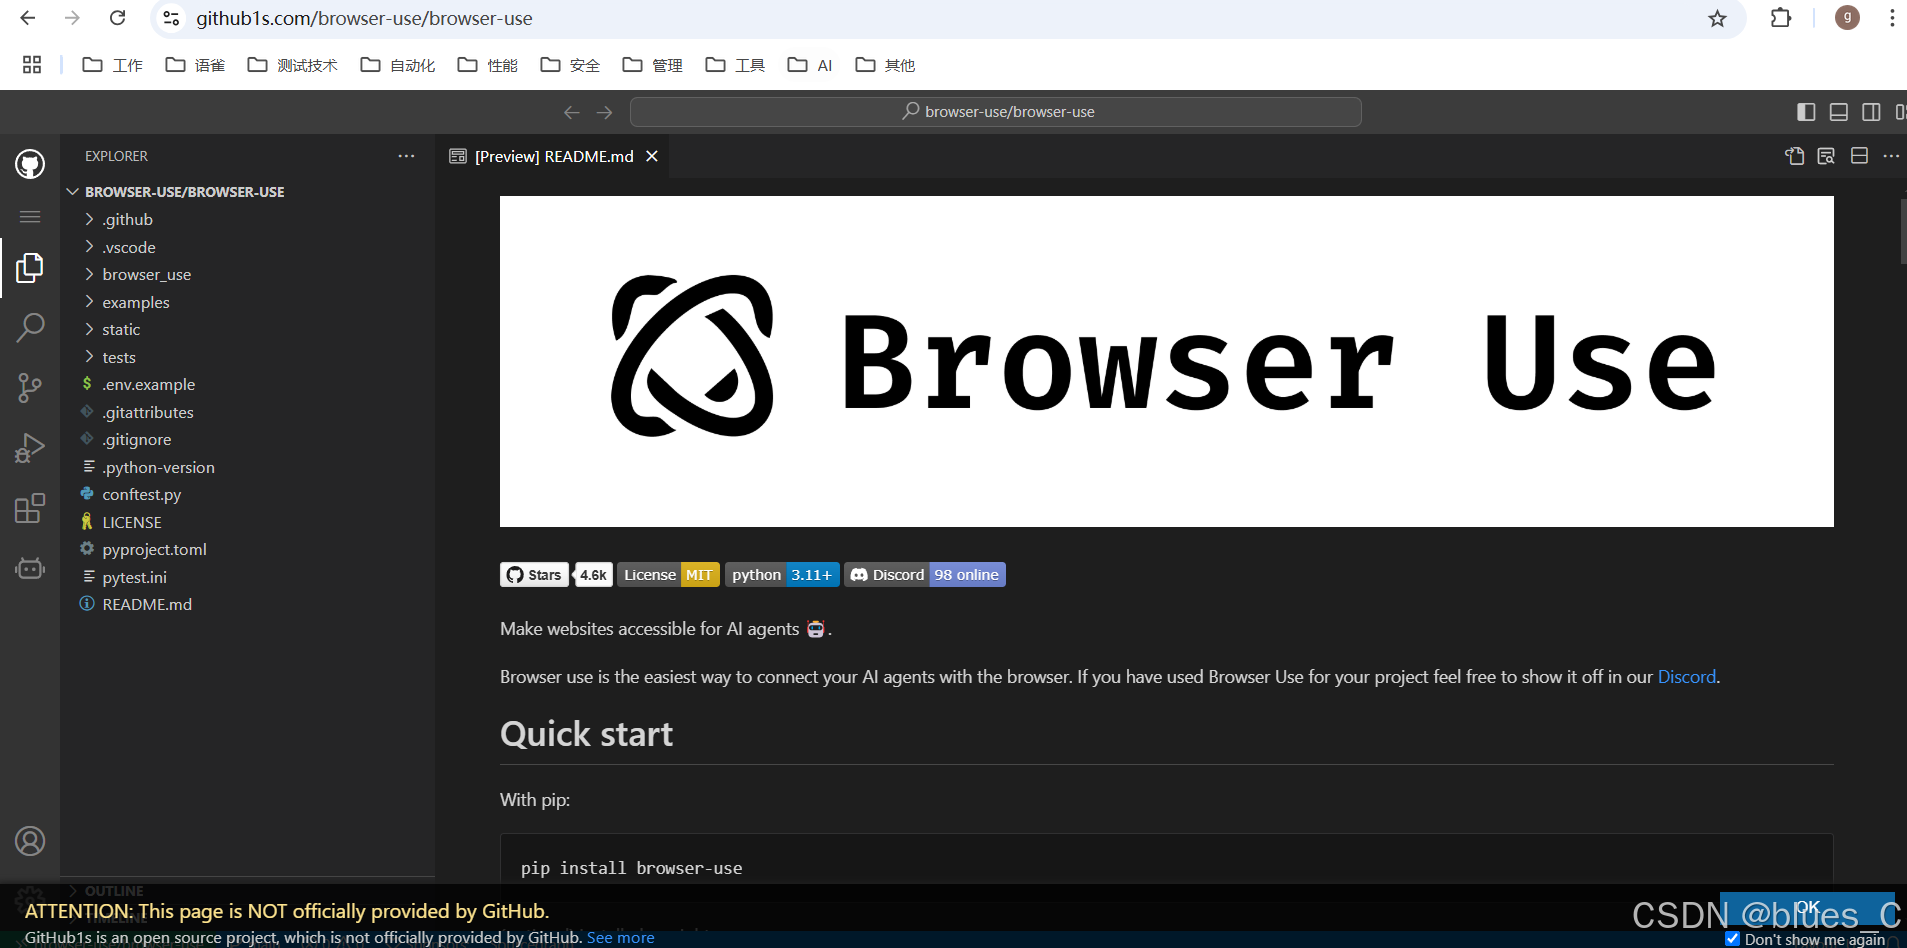Click the python 3.11+ badge
1907x948 pixels.
782,575
